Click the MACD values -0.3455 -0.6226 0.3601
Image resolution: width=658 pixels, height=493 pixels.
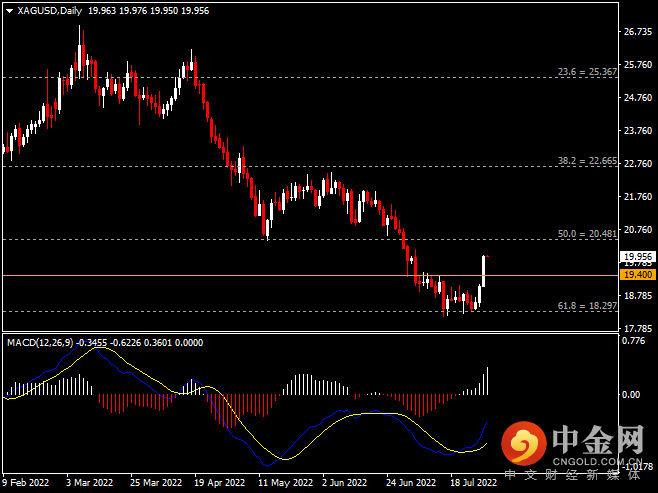click(x=124, y=343)
